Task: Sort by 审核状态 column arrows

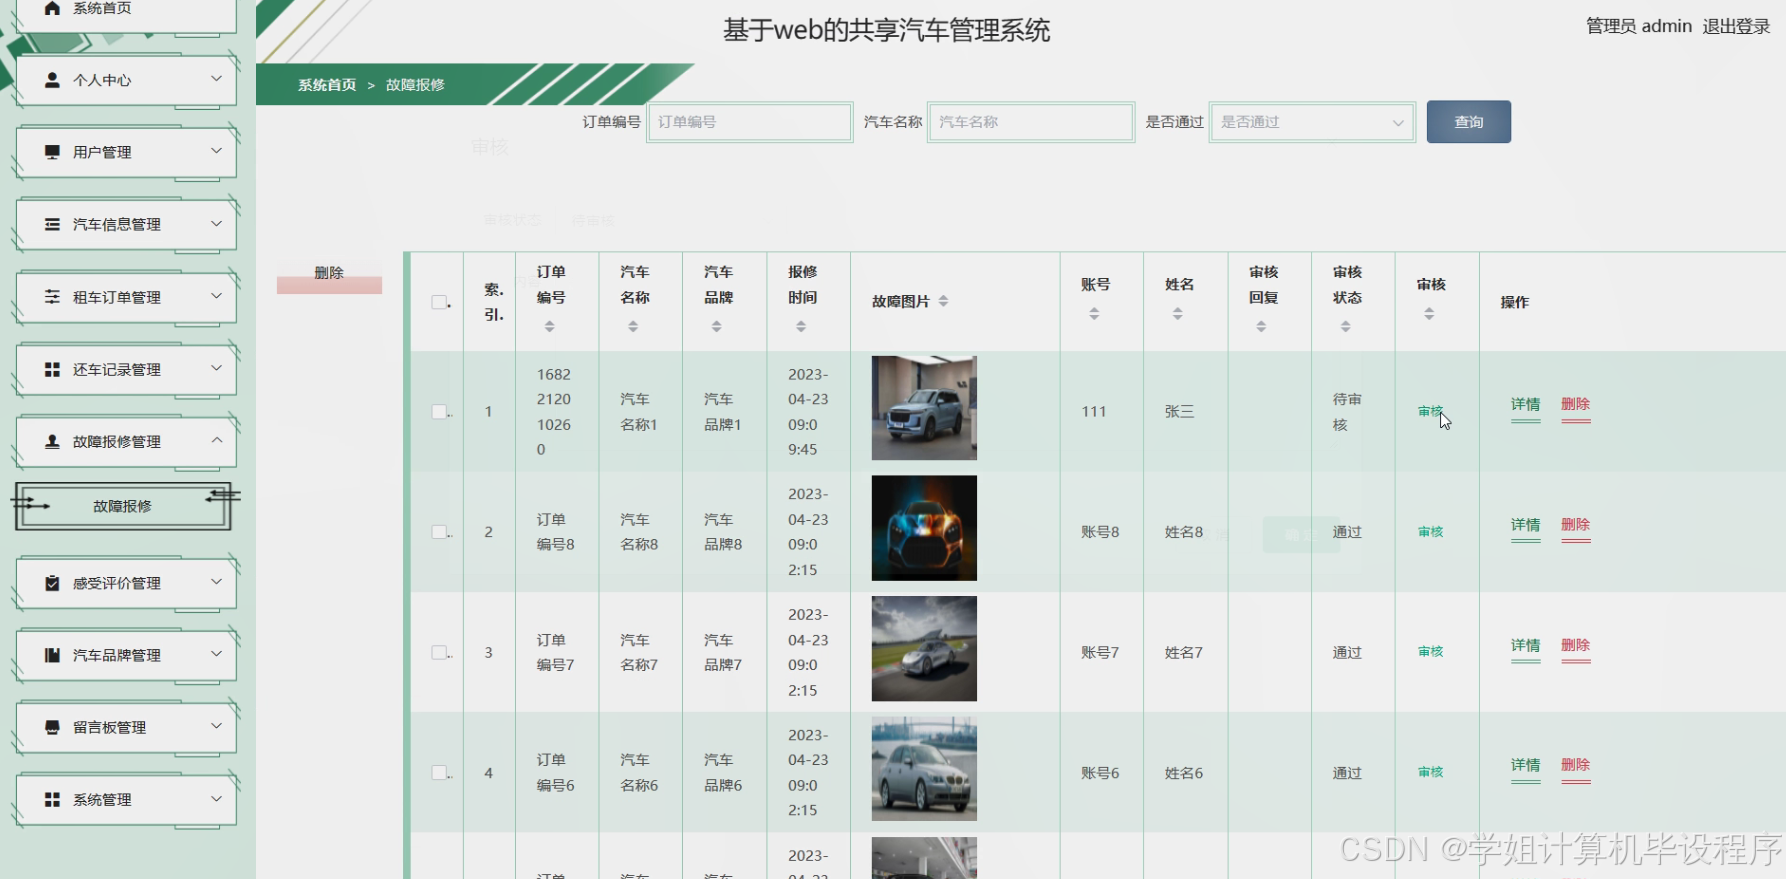Action: pos(1346,327)
